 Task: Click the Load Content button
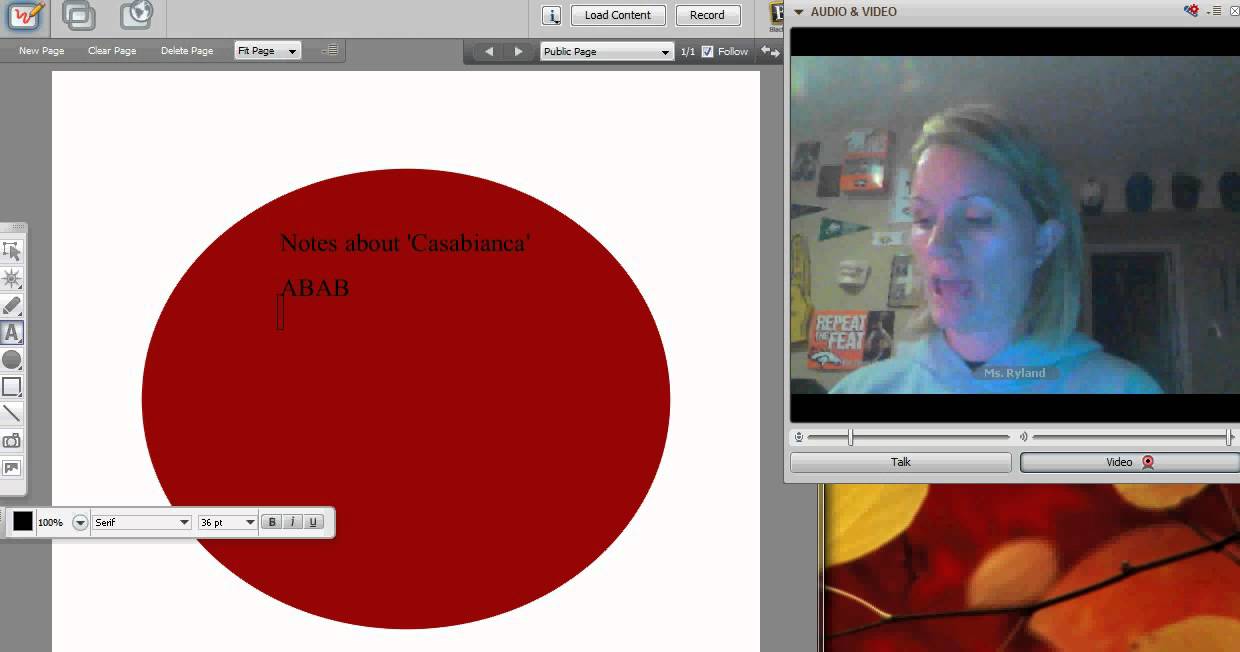618,15
